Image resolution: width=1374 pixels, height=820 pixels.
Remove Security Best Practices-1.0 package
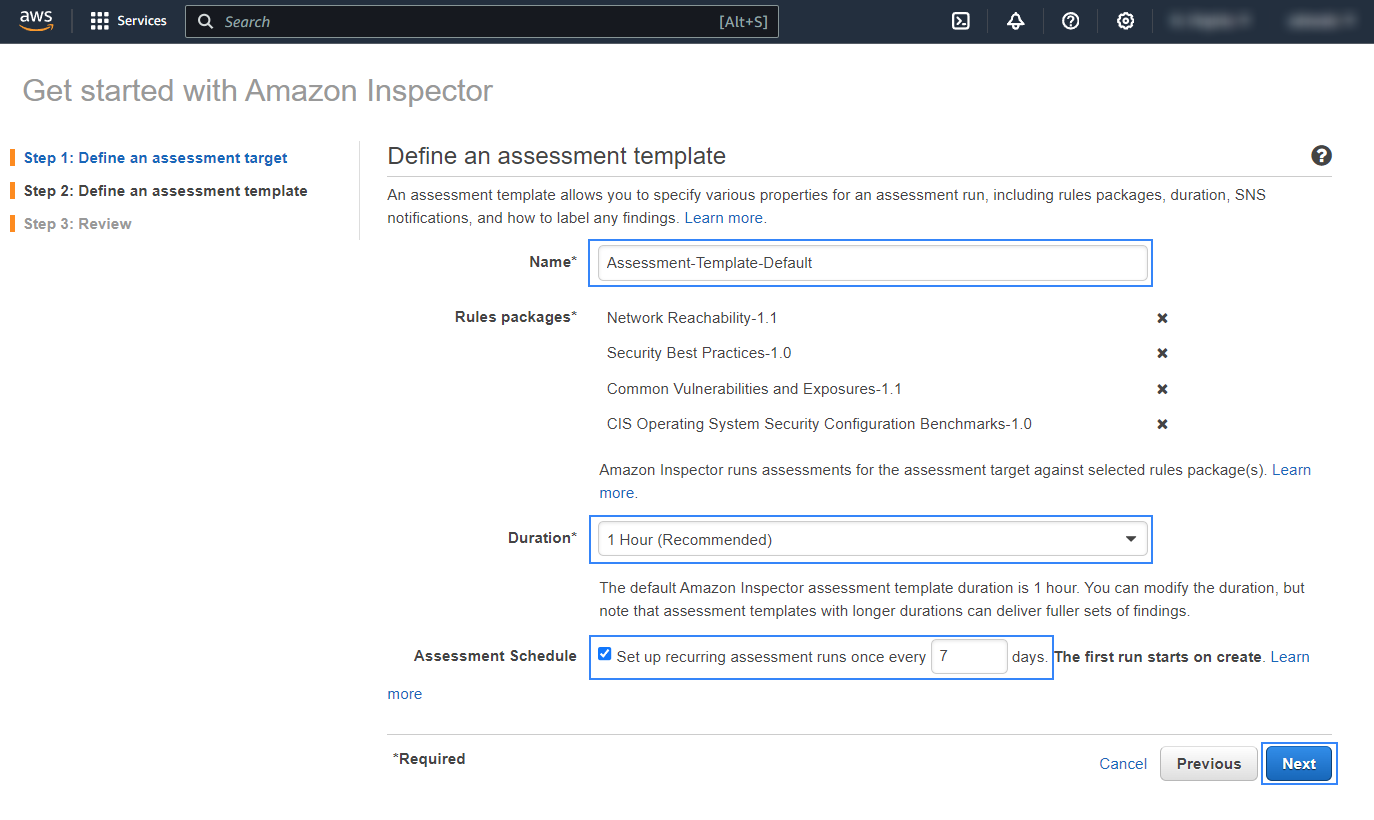pos(1162,353)
